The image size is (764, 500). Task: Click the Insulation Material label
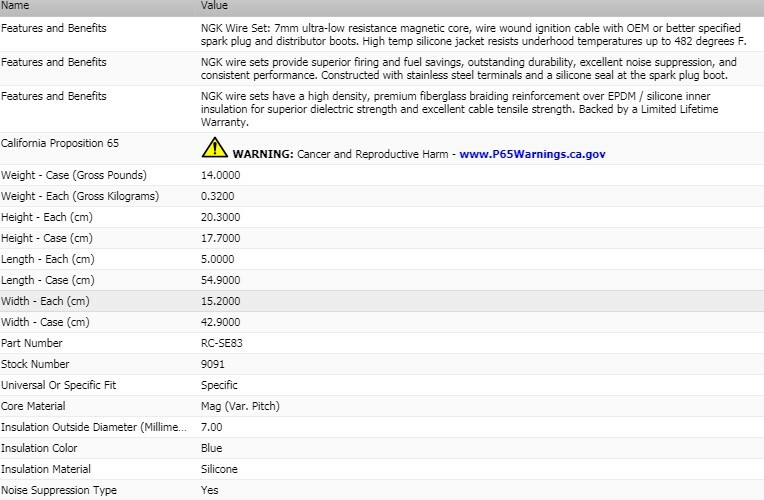[x=46, y=469]
